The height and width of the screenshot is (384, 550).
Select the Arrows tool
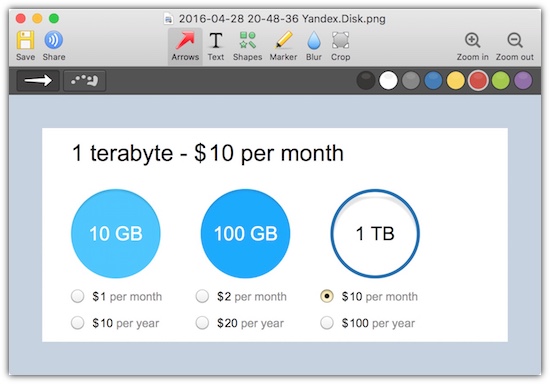click(x=185, y=46)
